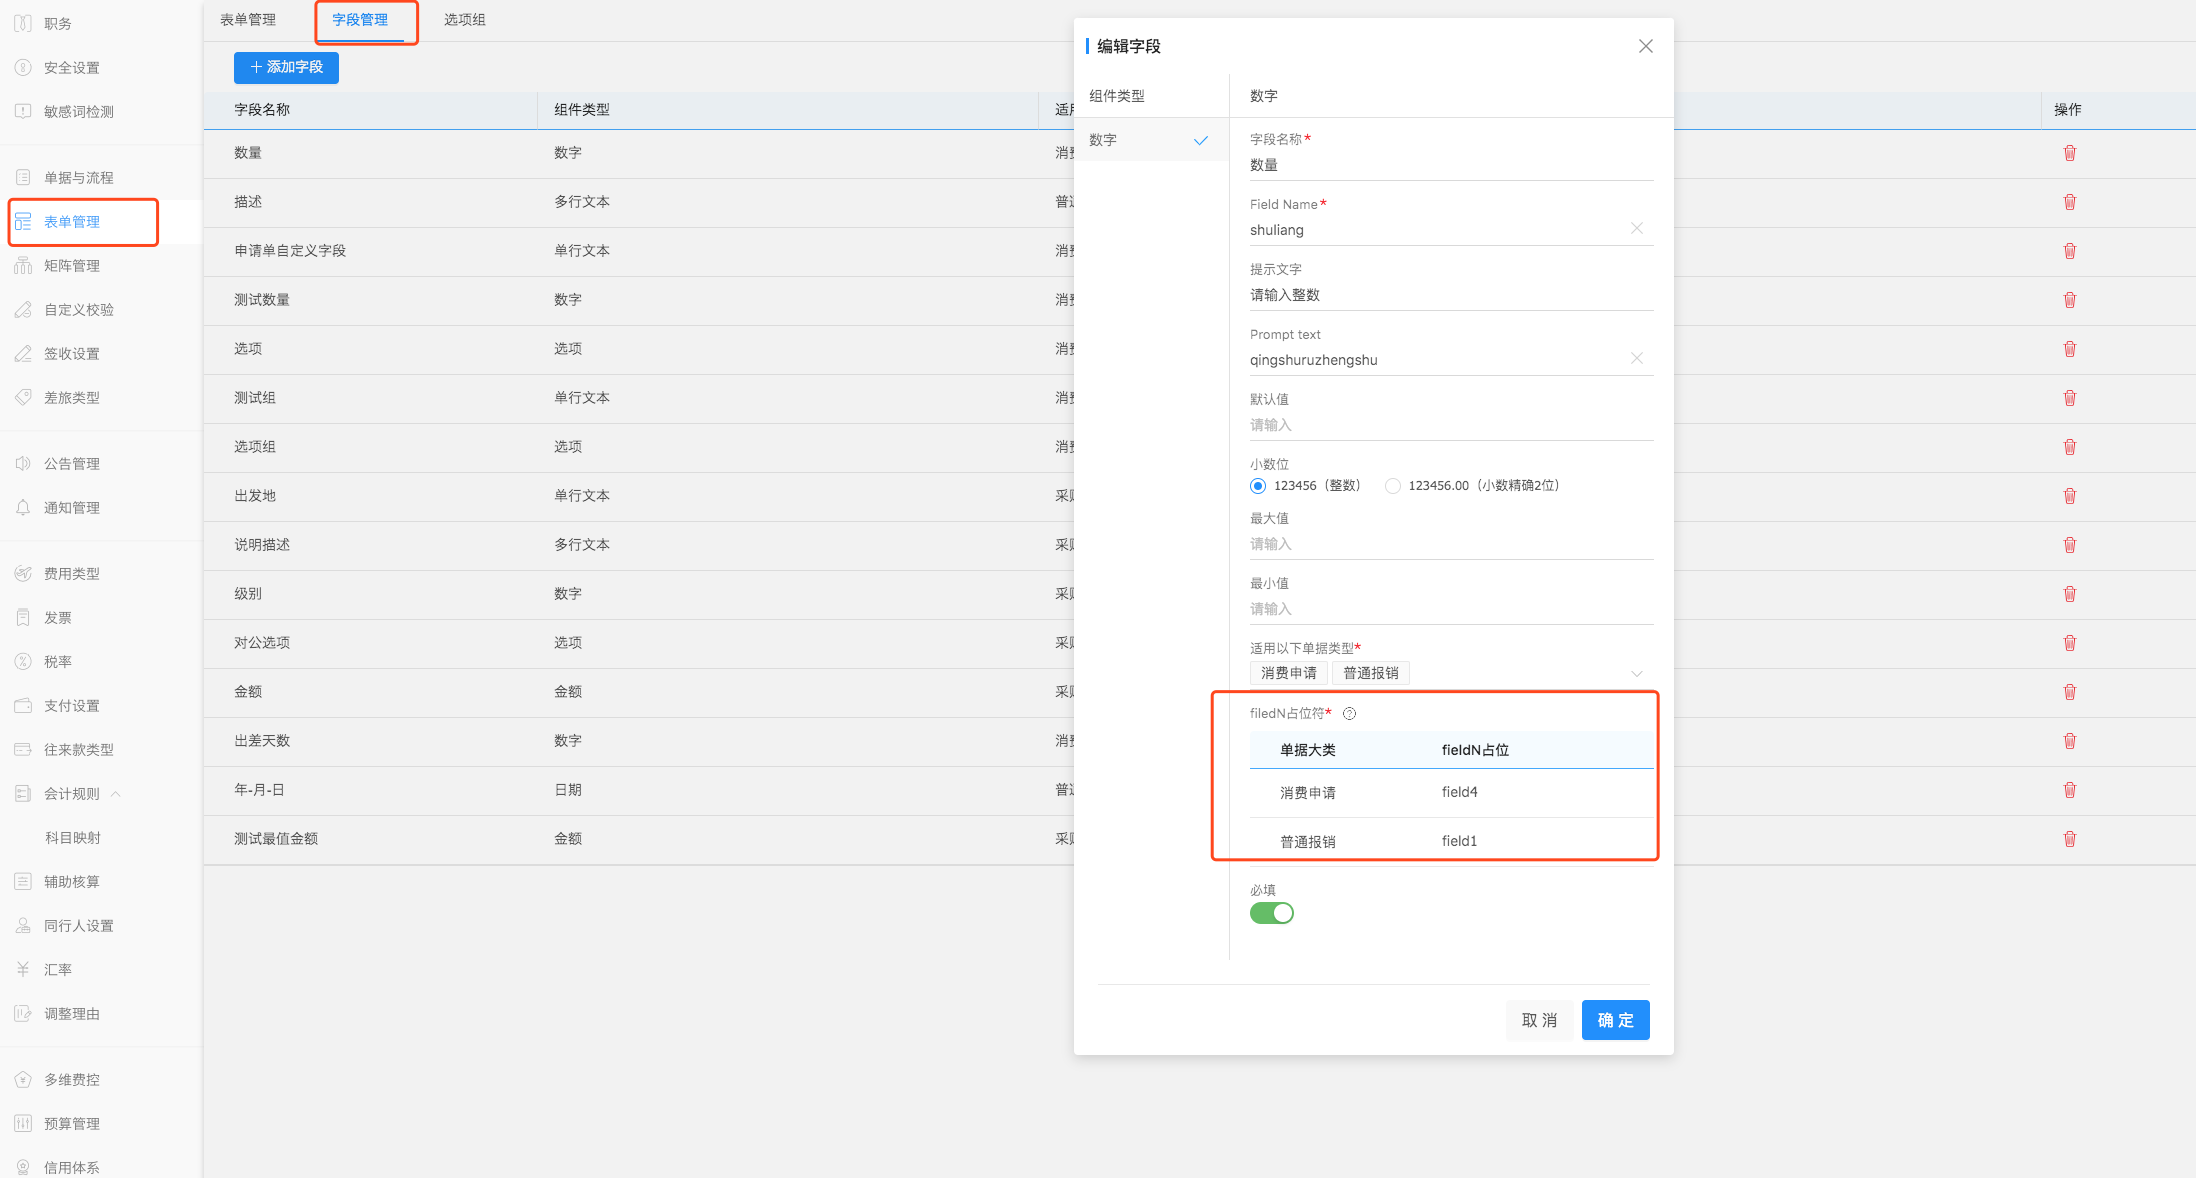Delete the 说明描述 row

2070,545
